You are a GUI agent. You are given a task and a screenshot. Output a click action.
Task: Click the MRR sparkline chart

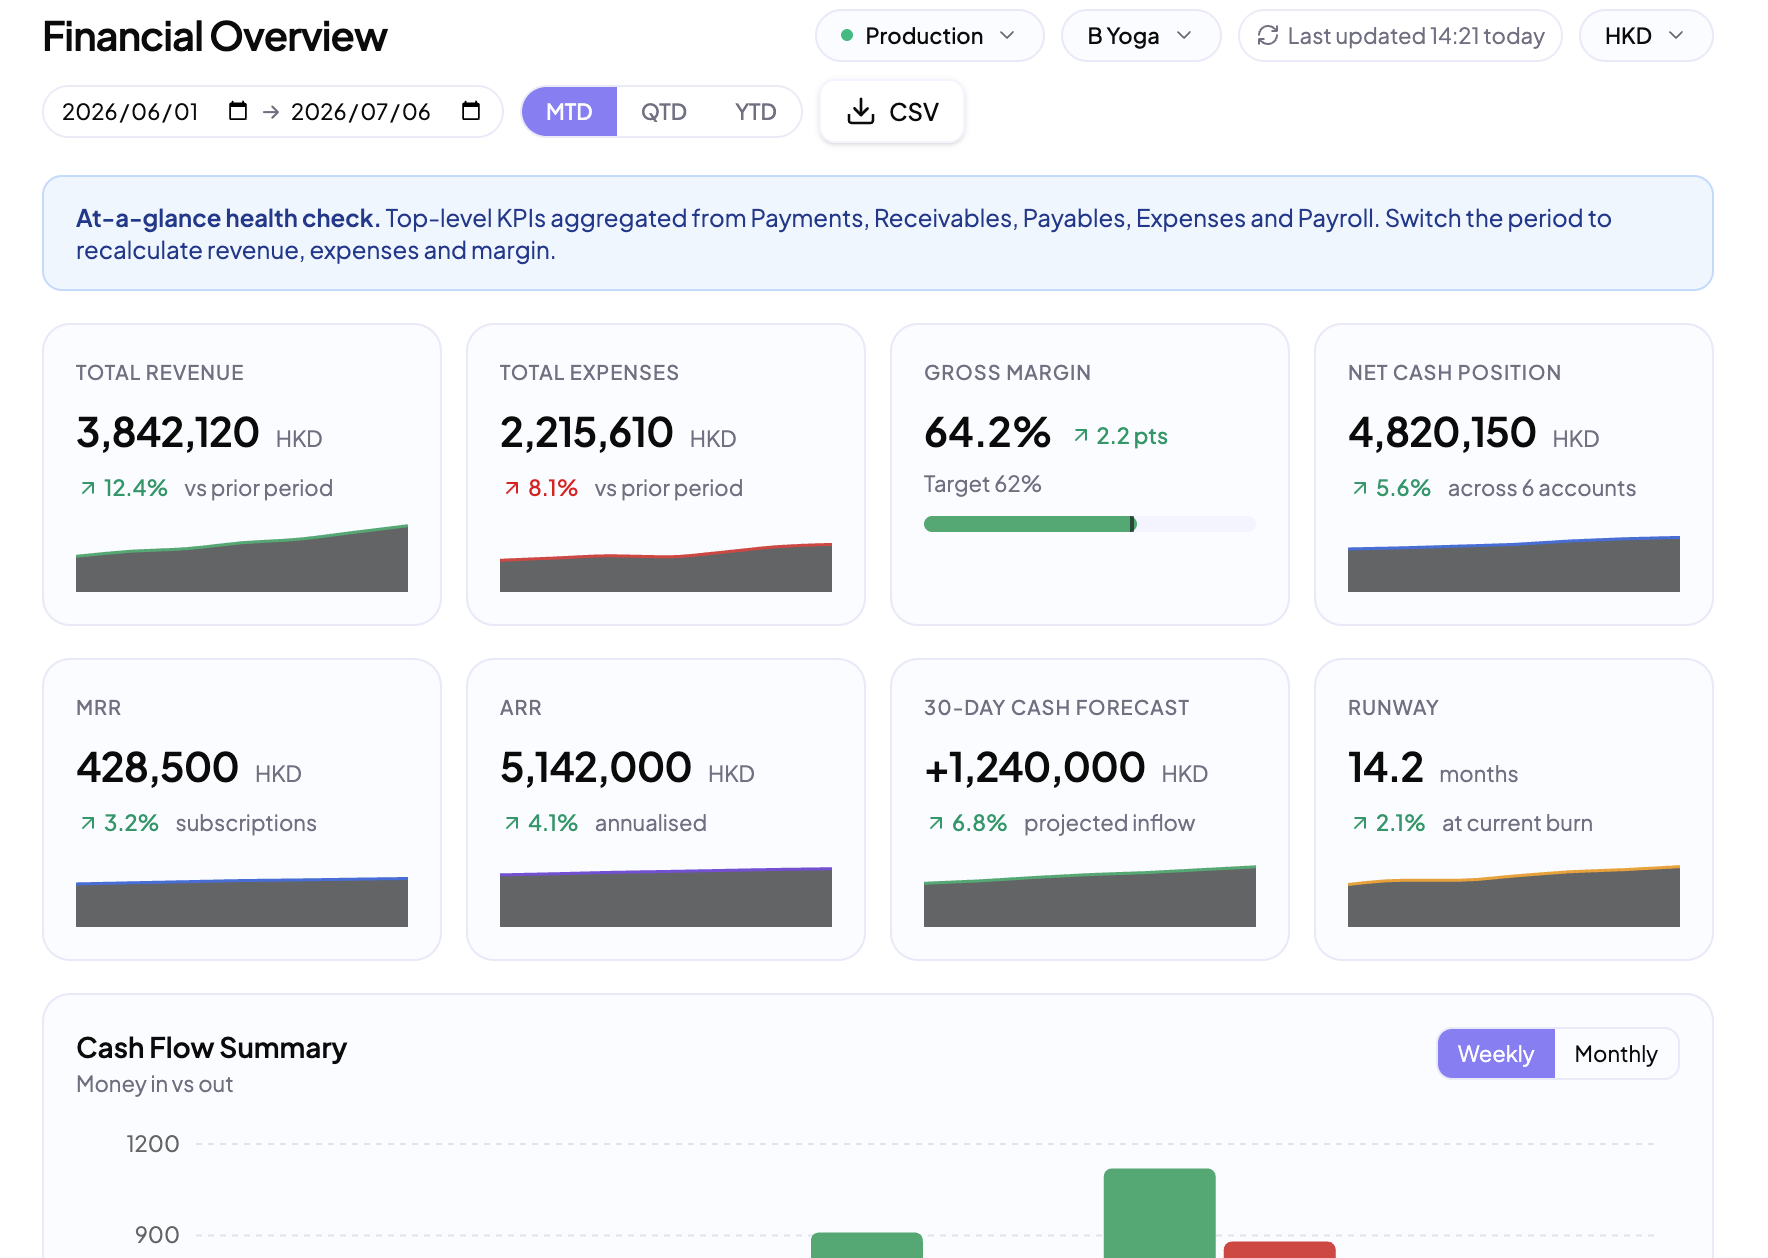pyautogui.click(x=242, y=902)
